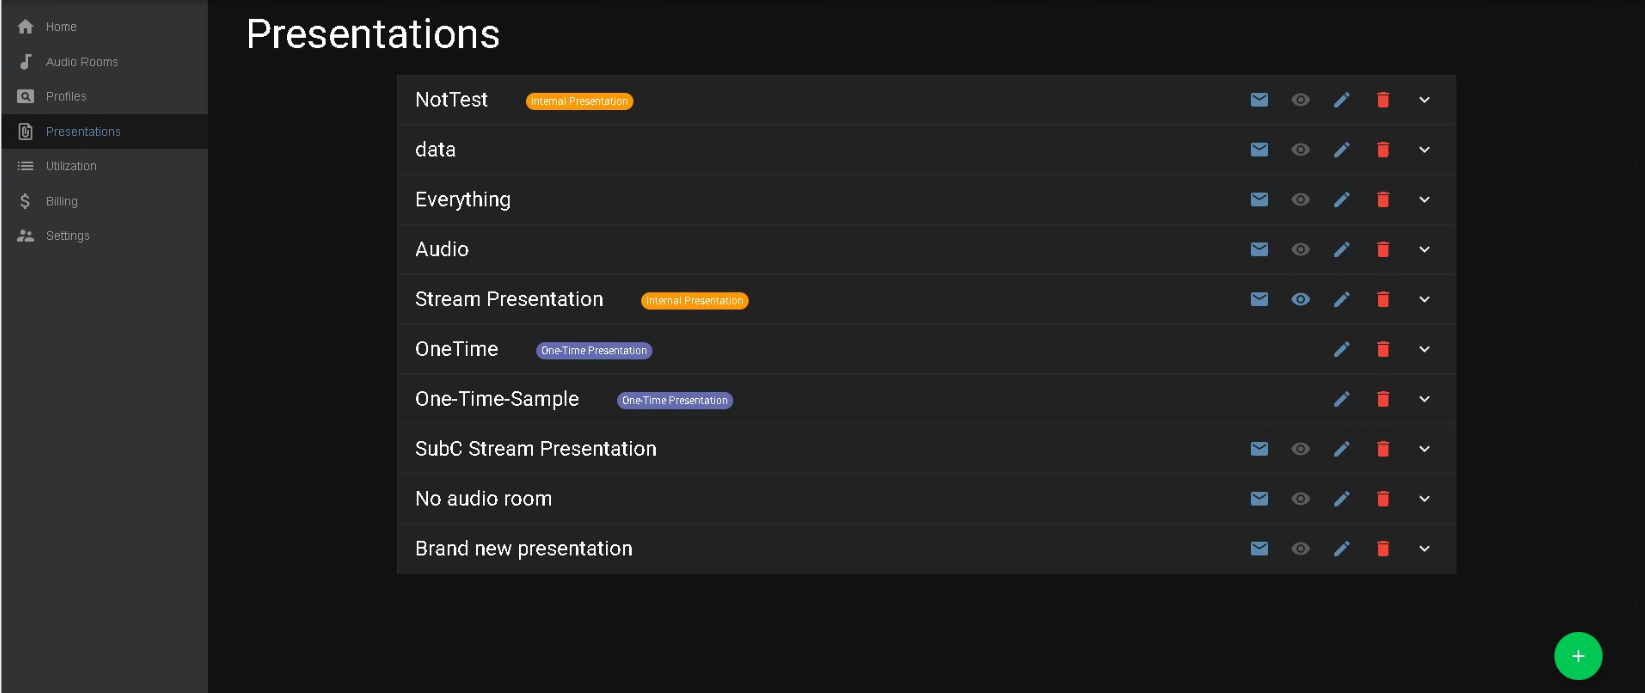Send email for SubC Stream Presentation
The width and height of the screenshot is (1645, 693).
pos(1259,449)
